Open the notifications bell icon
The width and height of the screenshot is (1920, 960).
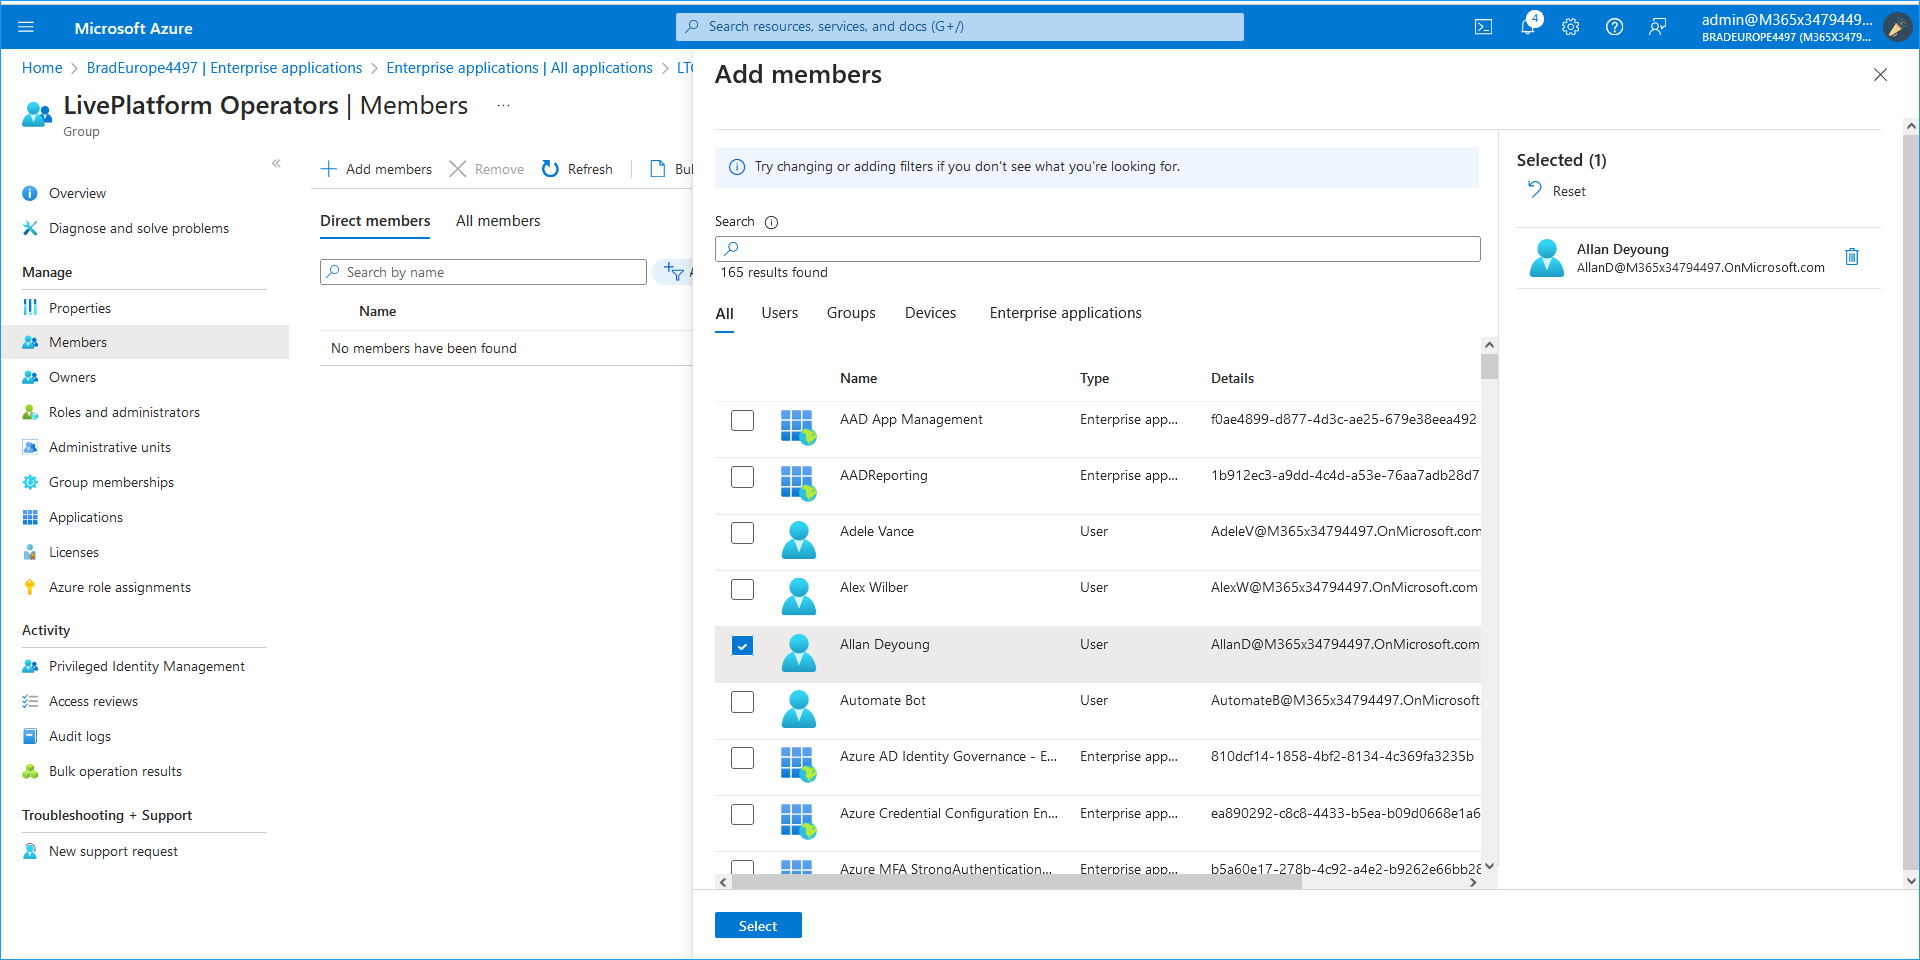pyautogui.click(x=1528, y=27)
